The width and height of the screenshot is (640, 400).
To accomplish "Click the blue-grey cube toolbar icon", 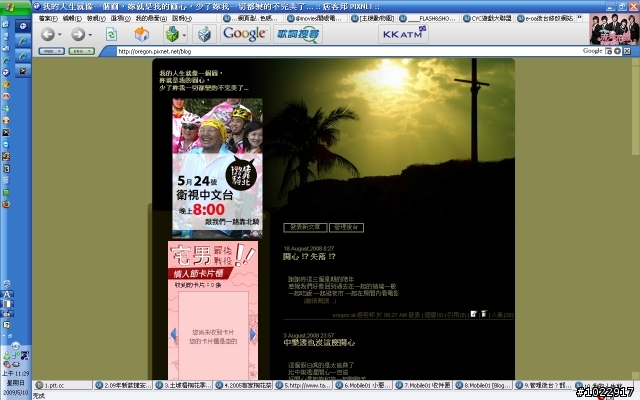I will [x=204, y=35].
